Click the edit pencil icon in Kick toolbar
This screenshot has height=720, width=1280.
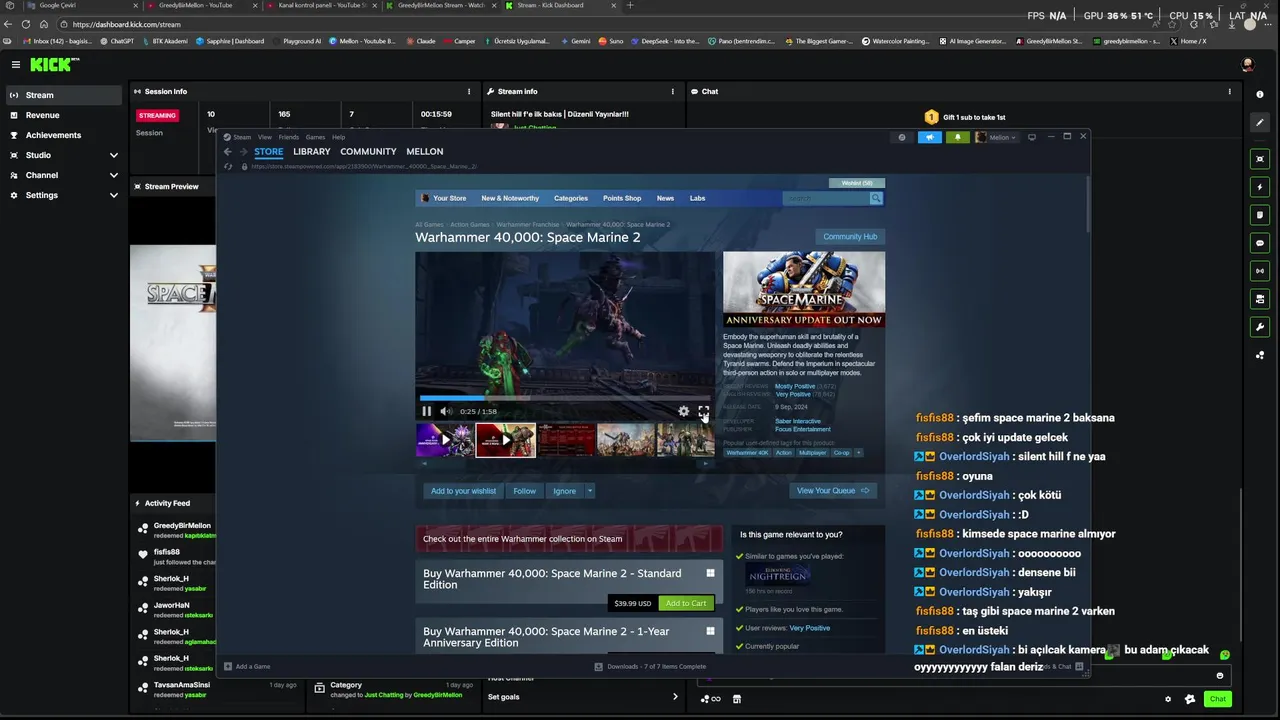[1260, 122]
